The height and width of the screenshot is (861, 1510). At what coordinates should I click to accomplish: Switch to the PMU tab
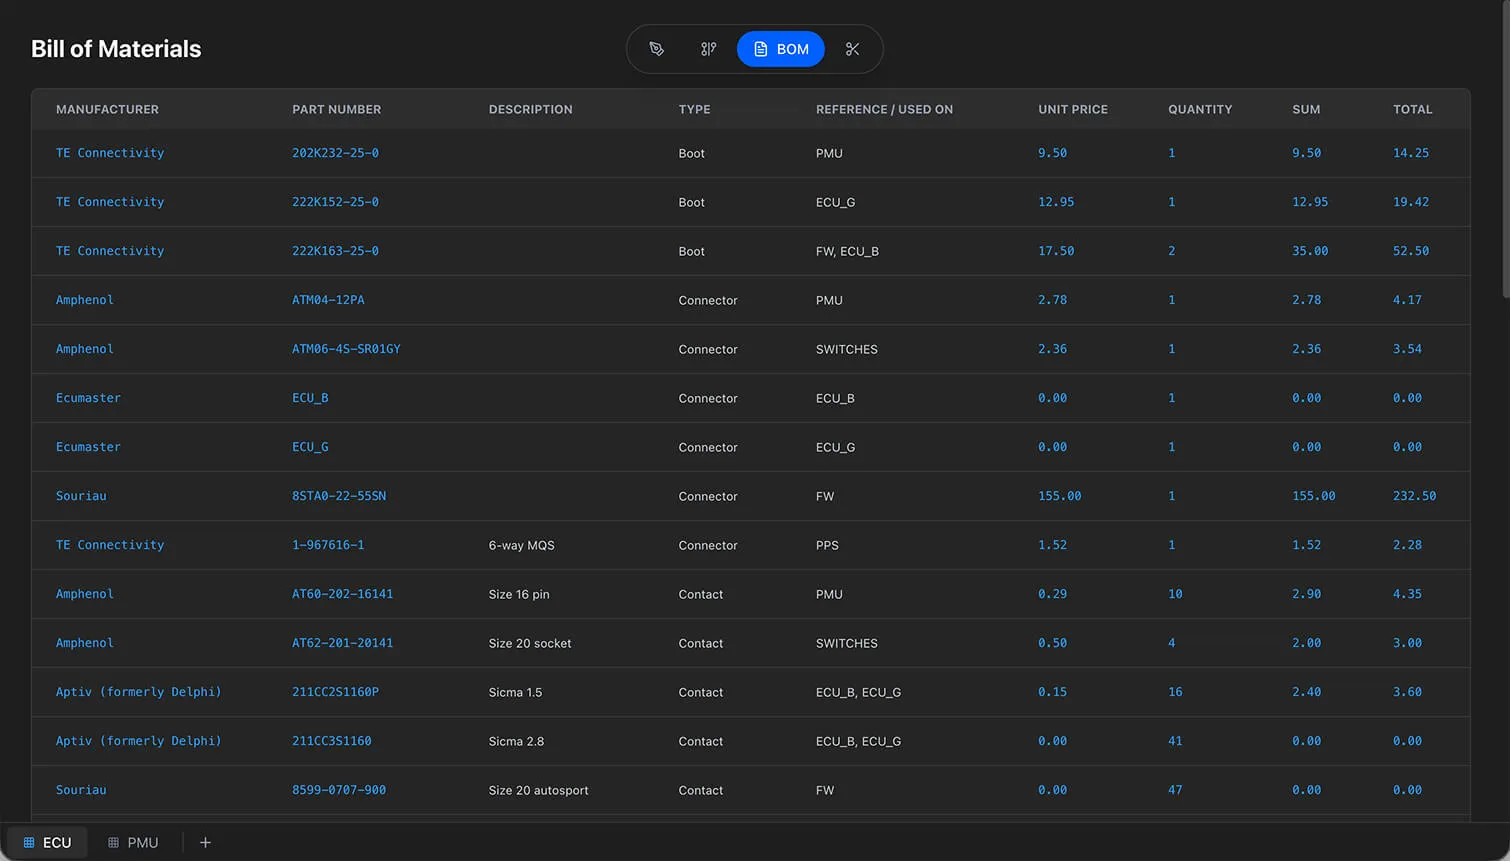point(133,842)
